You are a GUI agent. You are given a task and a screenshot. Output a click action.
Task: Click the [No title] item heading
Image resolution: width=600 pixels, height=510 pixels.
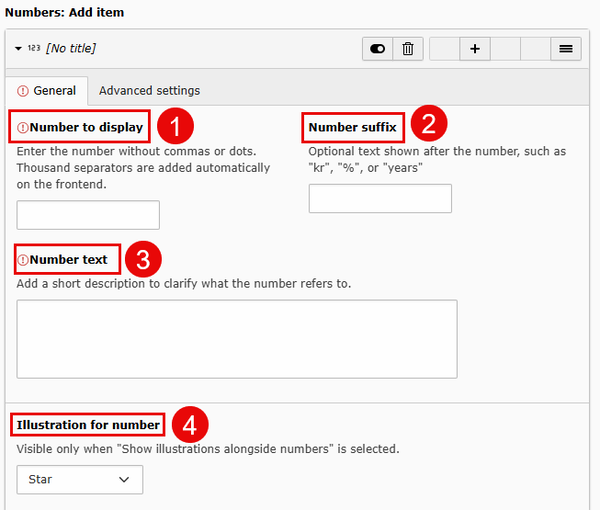coord(71,48)
